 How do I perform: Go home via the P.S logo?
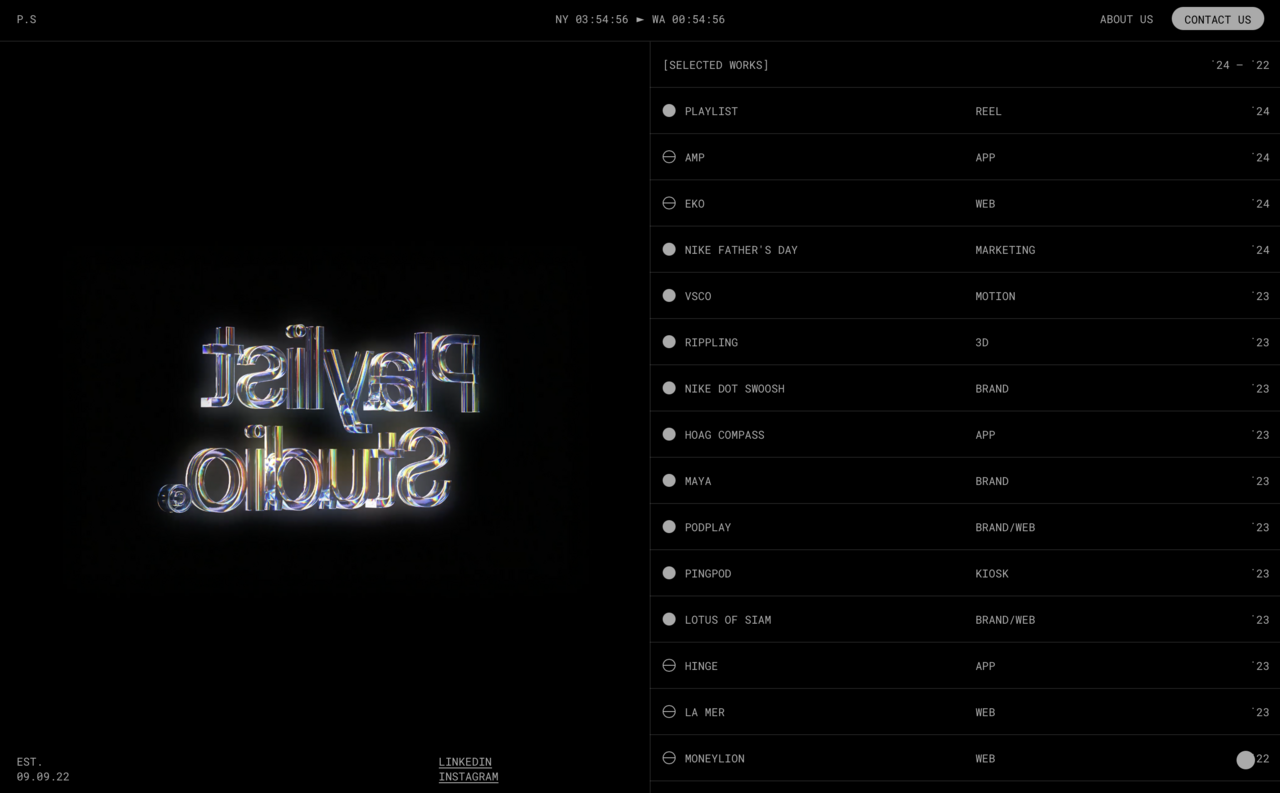tap(27, 19)
